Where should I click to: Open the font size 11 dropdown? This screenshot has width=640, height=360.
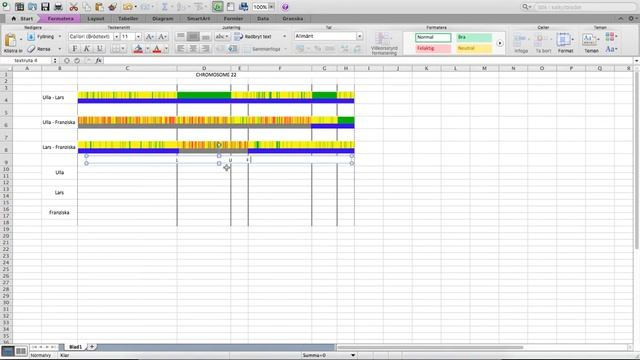(138, 37)
